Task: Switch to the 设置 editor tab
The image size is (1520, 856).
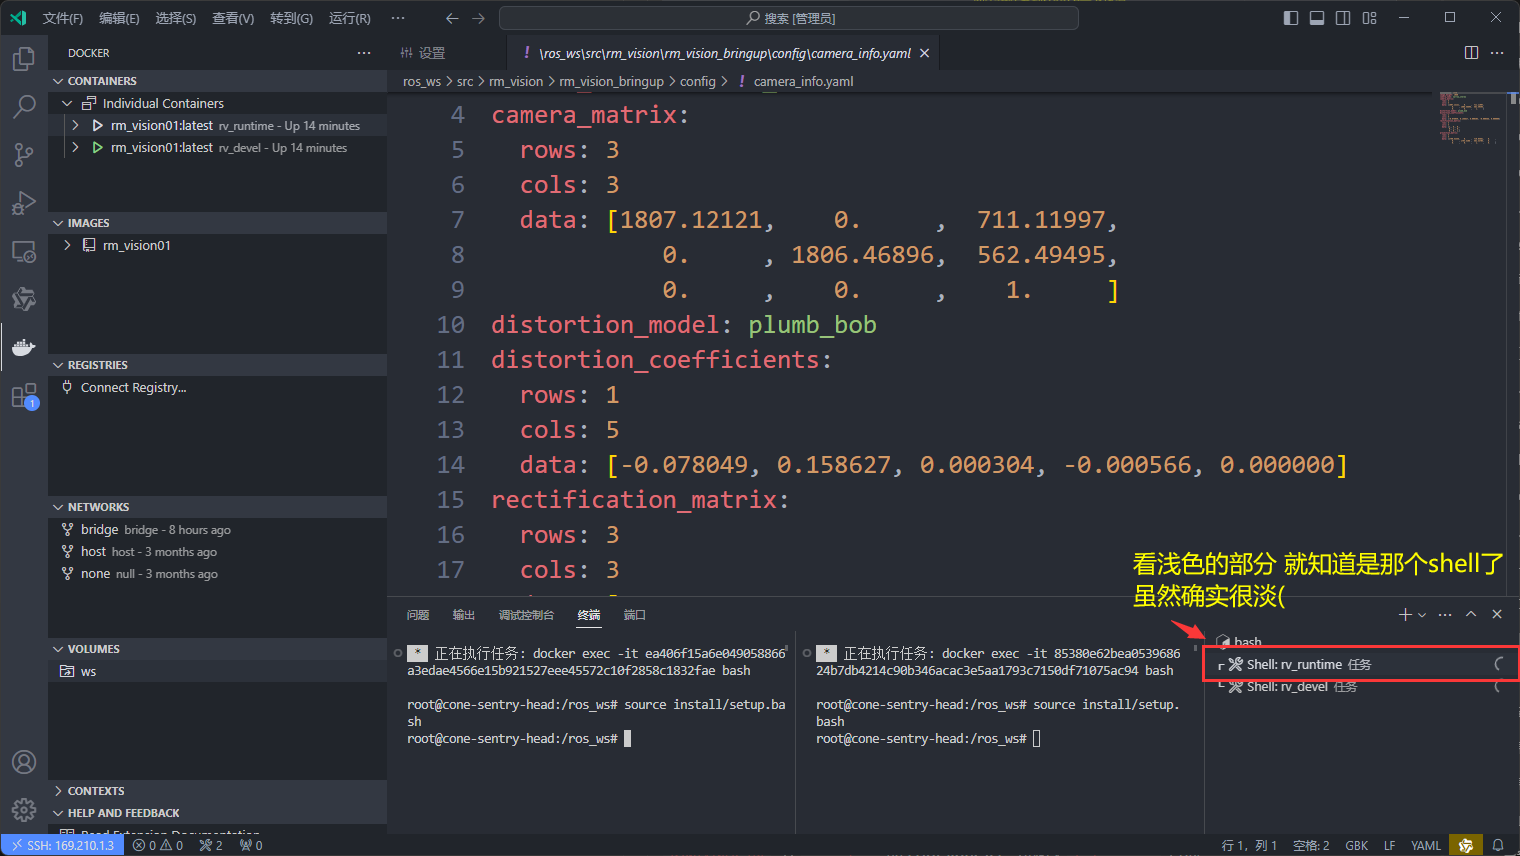Action: tap(432, 53)
